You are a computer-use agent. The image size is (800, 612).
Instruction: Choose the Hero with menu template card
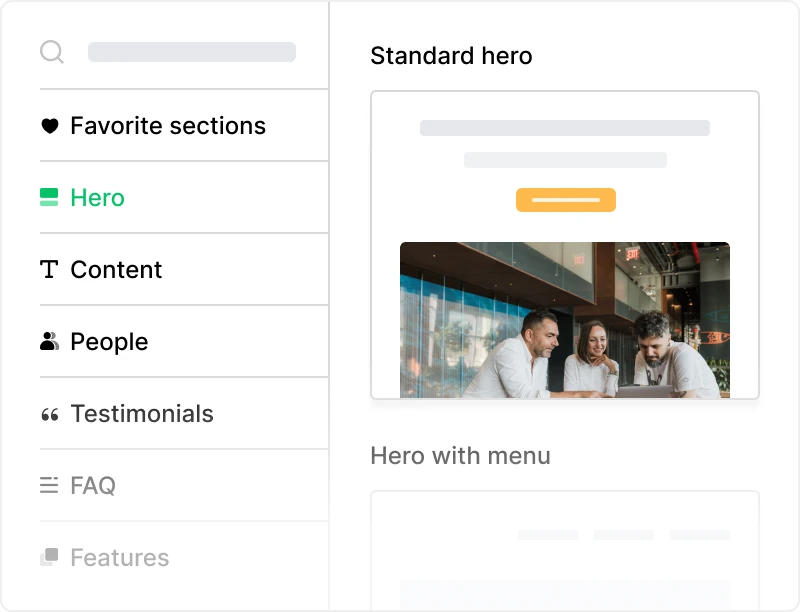tap(565, 551)
